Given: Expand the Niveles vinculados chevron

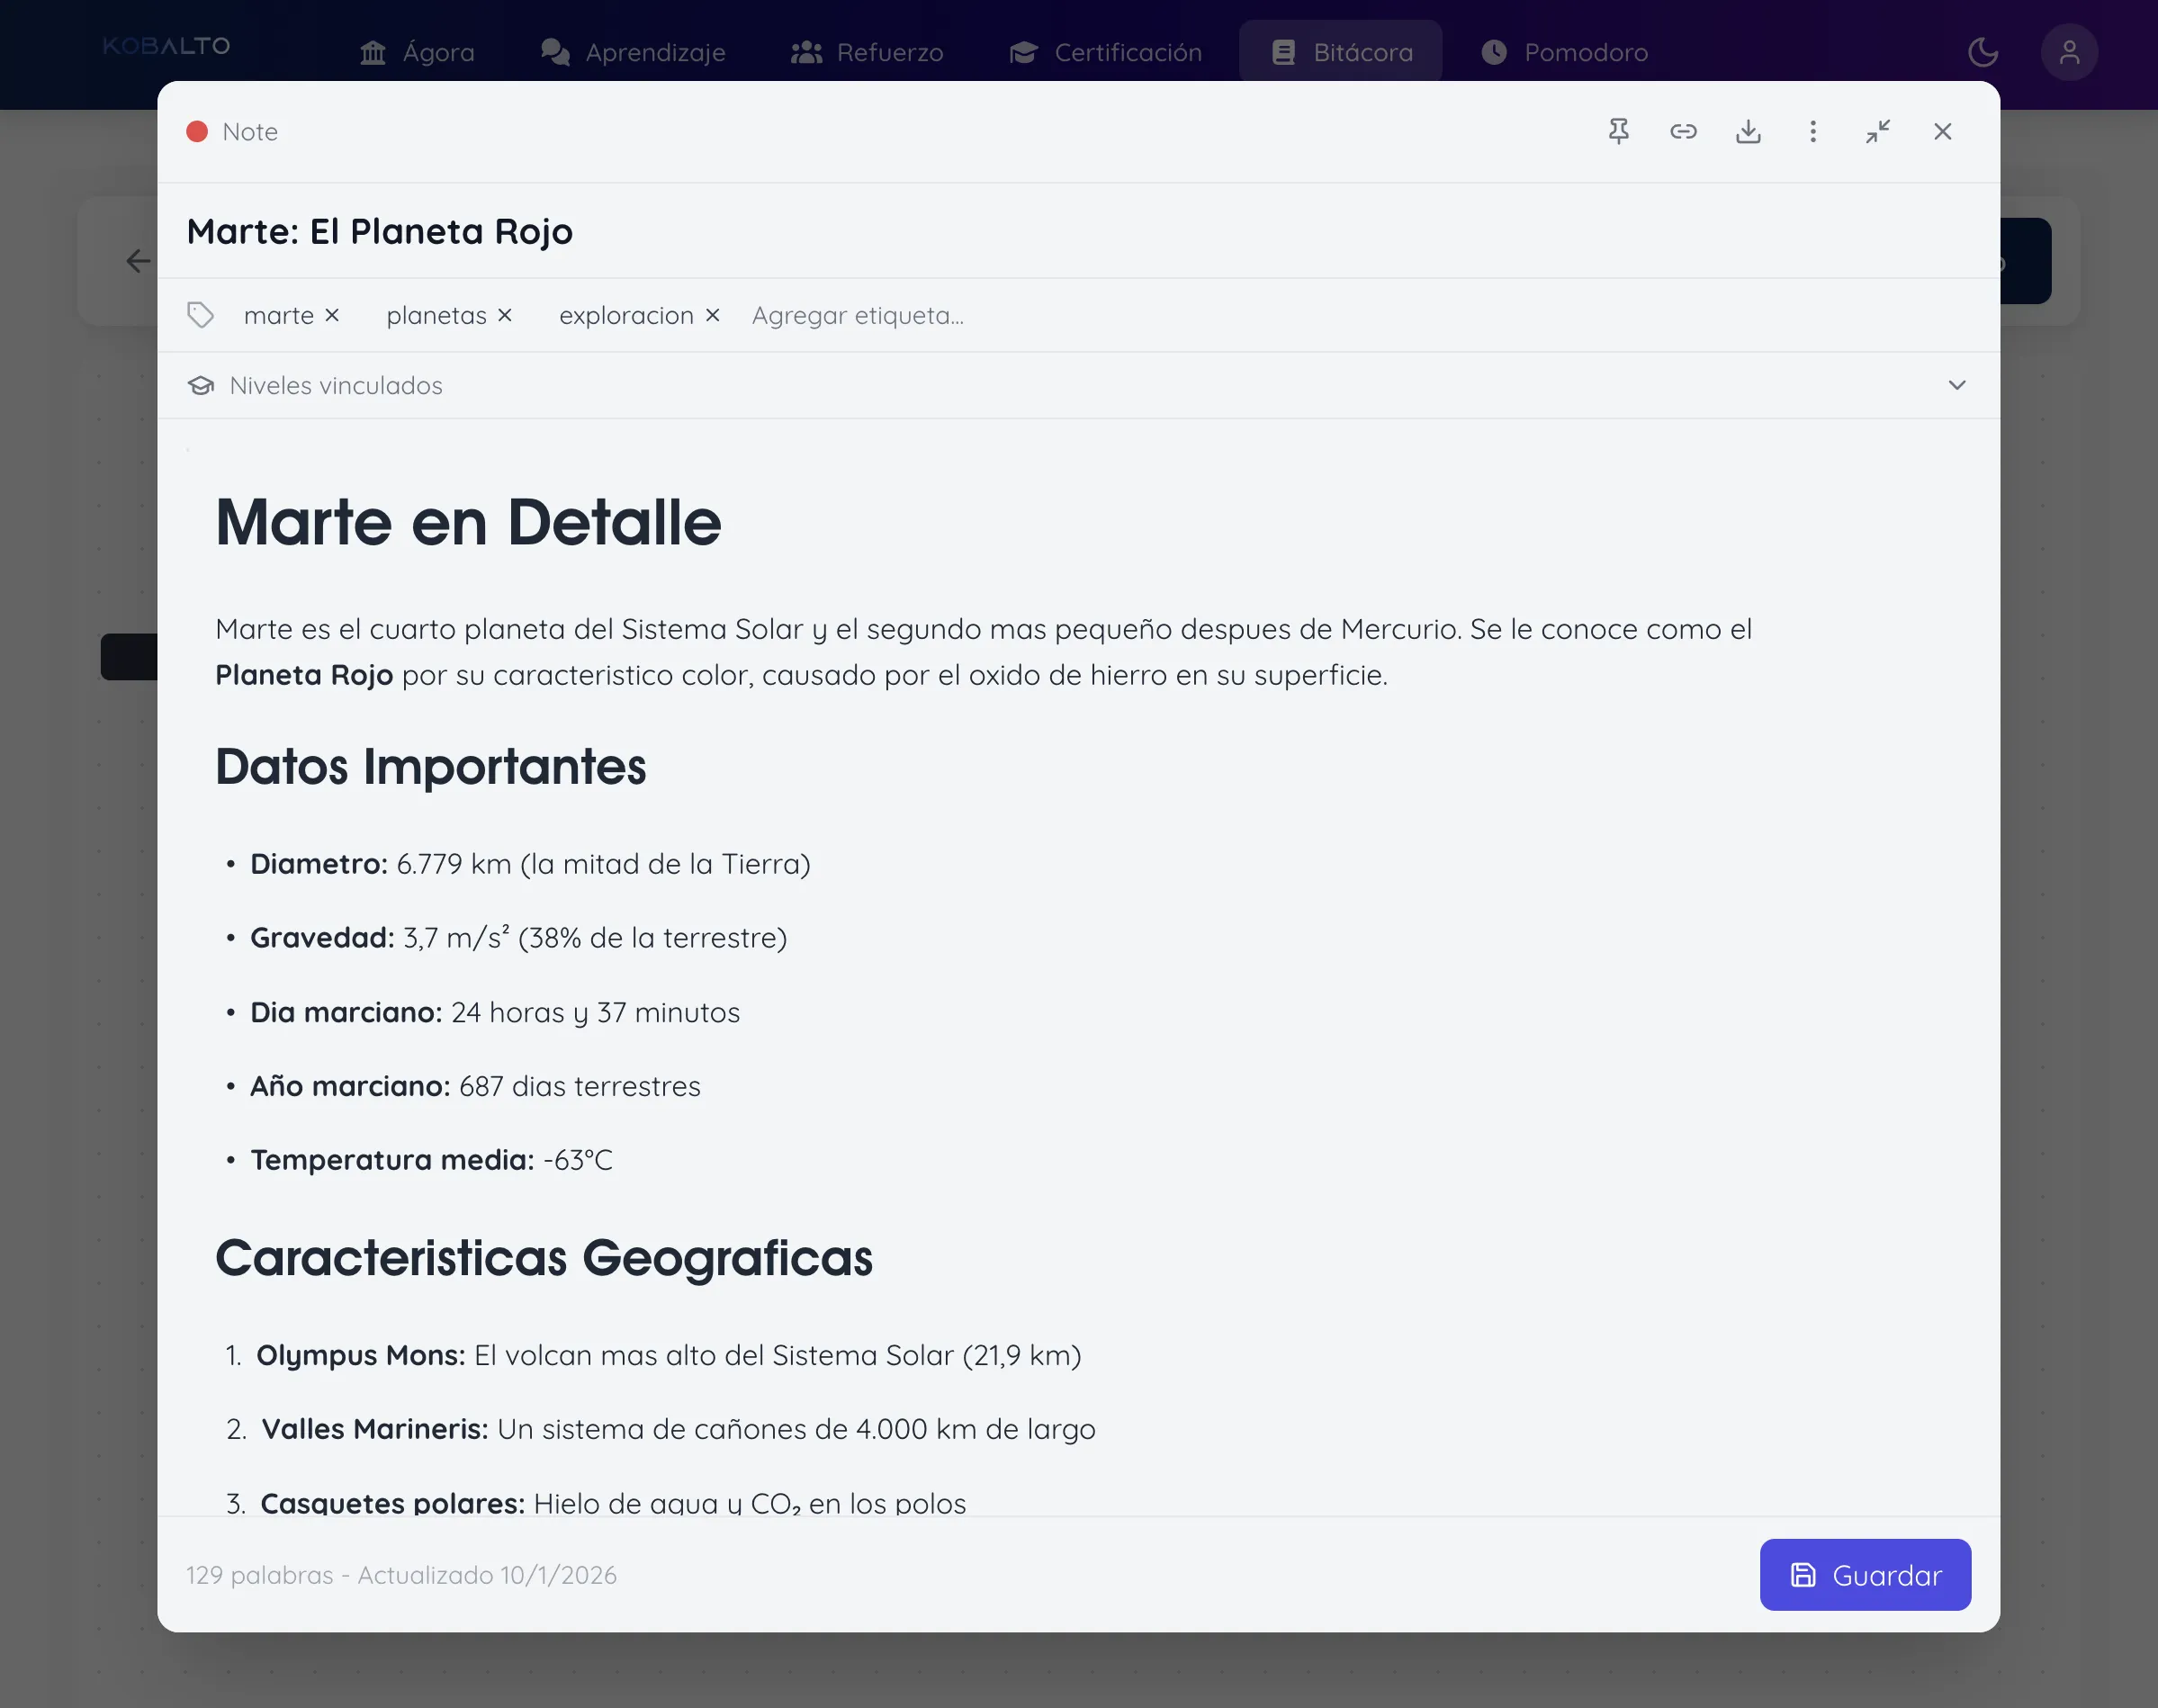Looking at the screenshot, I should (1956, 385).
